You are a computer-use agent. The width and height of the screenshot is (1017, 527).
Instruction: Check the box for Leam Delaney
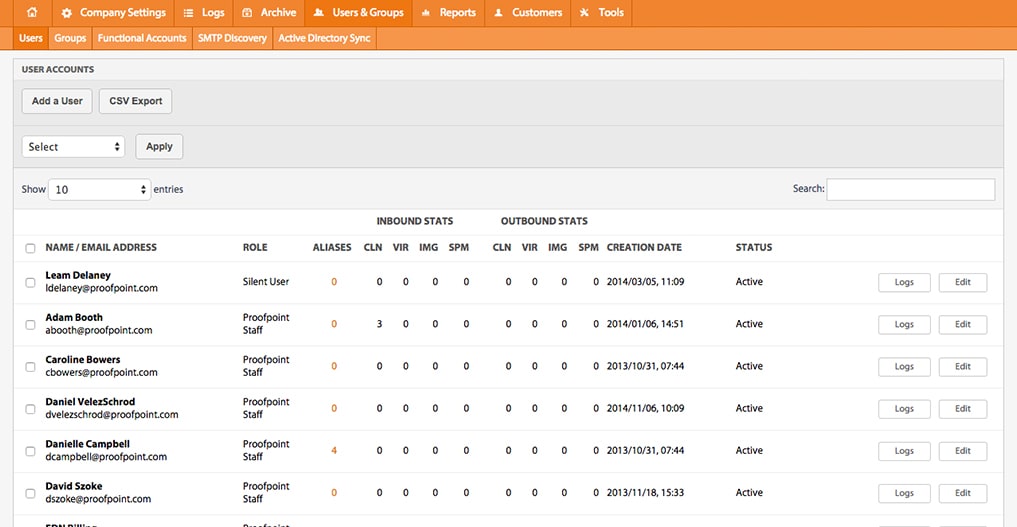pos(30,283)
